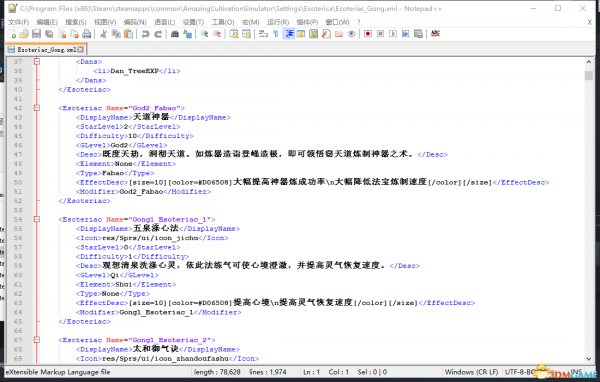This screenshot has height=382, width=600.
Task: Open the 设置(T) menu
Action: [x=193, y=22]
